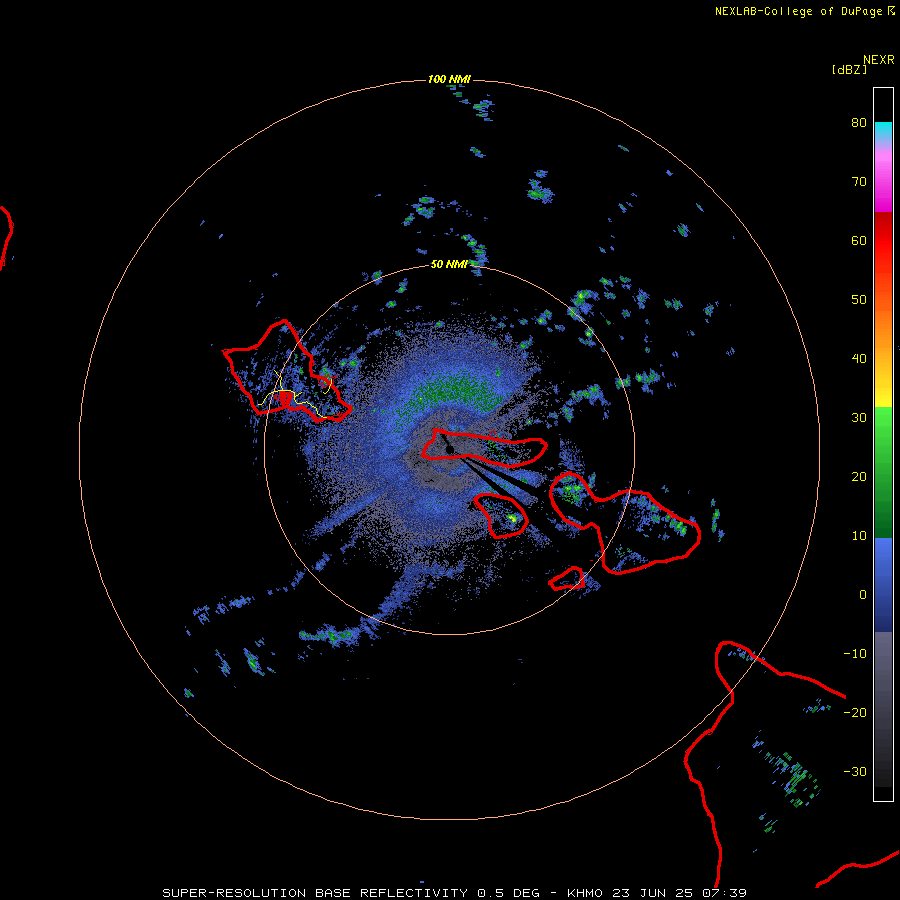The height and width of the screenshot is (900, 900).
Task: Click the -10 value on the dBZ scale
Action: (855, 654)
